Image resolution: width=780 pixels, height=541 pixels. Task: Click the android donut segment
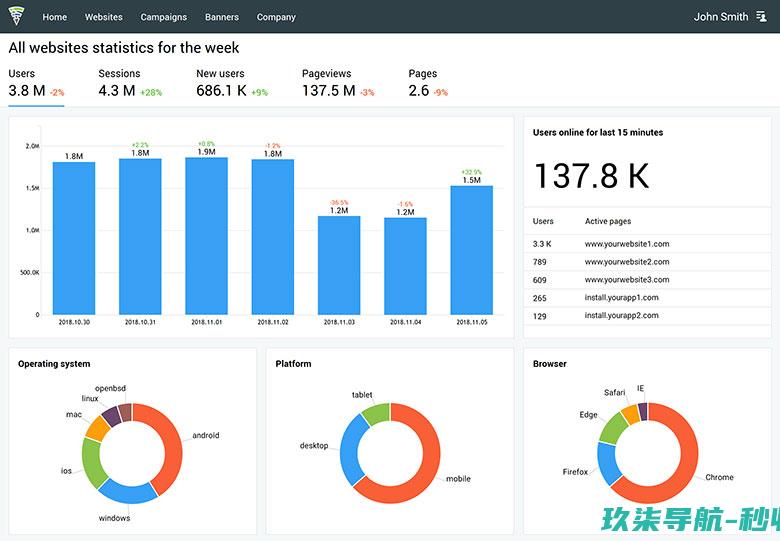pos(172,443)
